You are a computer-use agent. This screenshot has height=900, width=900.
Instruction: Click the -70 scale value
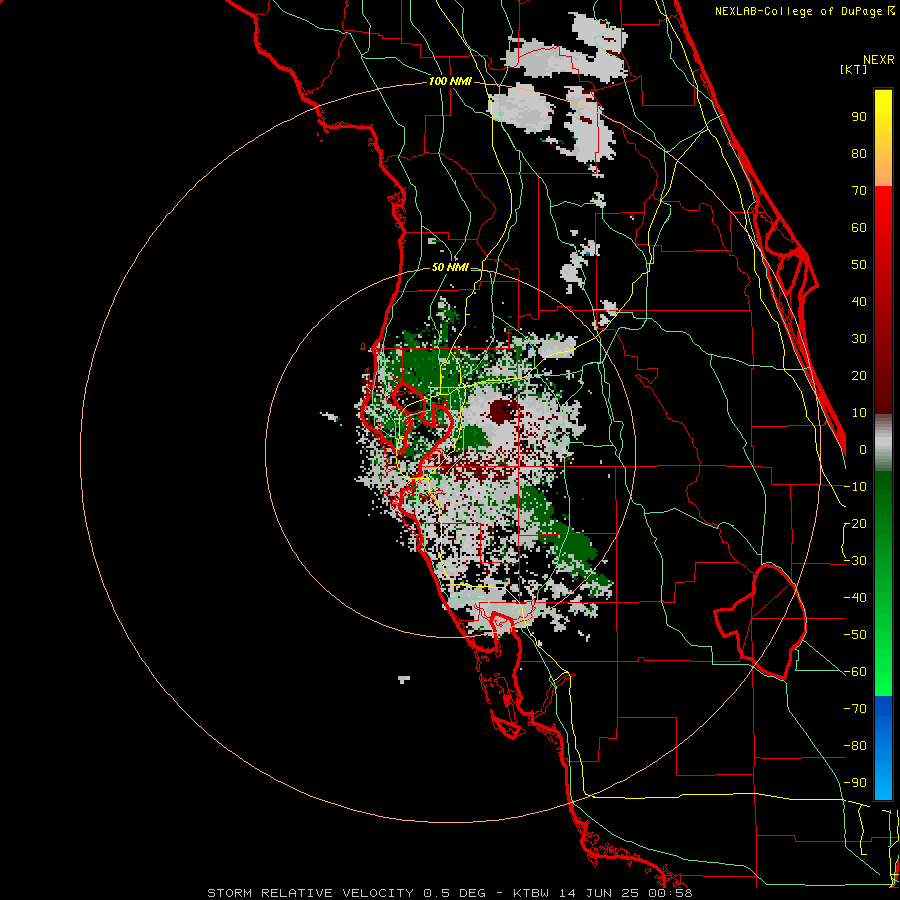(x=855, y=709)
